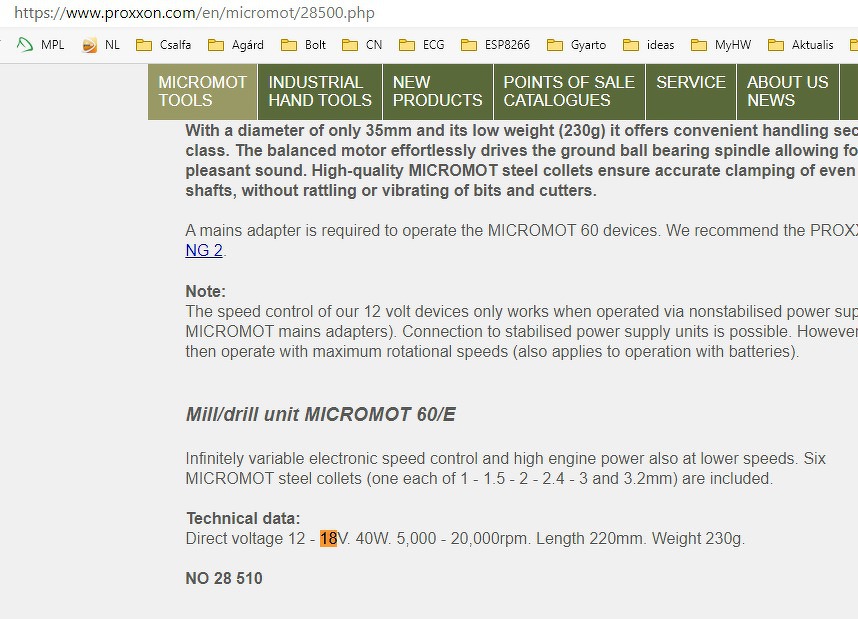Open the Csalfa bookmark folder
This screenshot has height=619, width=858.
pyautogui.click(x=163, y=45)
